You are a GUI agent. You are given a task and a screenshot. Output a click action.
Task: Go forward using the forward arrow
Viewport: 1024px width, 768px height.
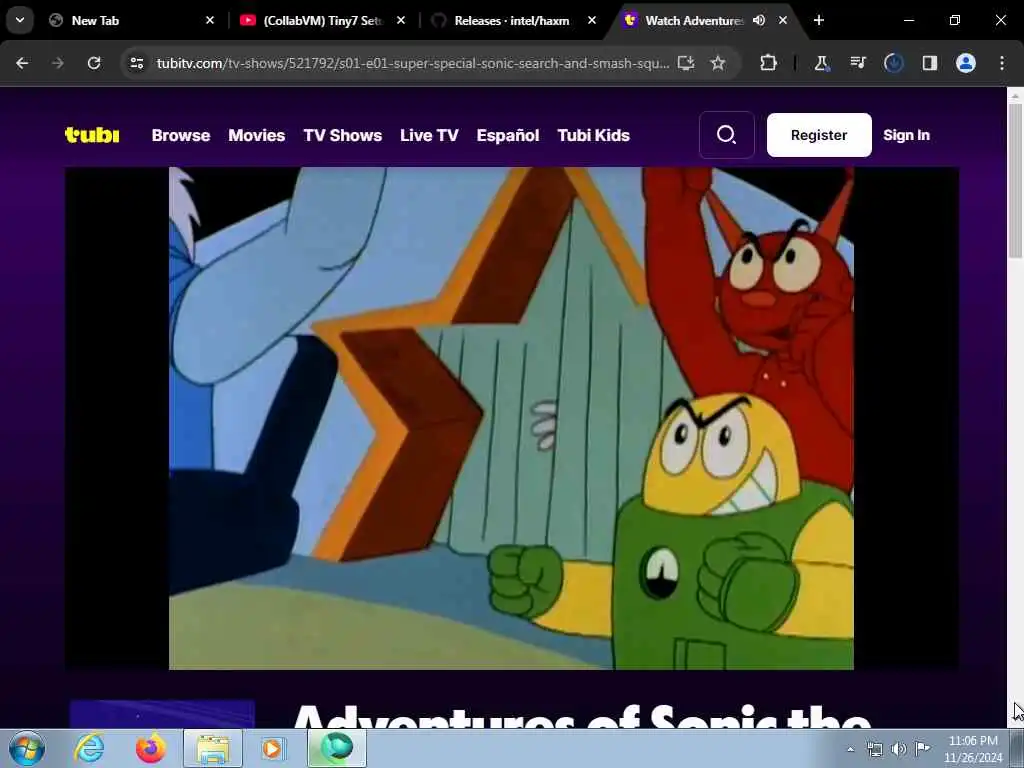(x=57, y=63)
